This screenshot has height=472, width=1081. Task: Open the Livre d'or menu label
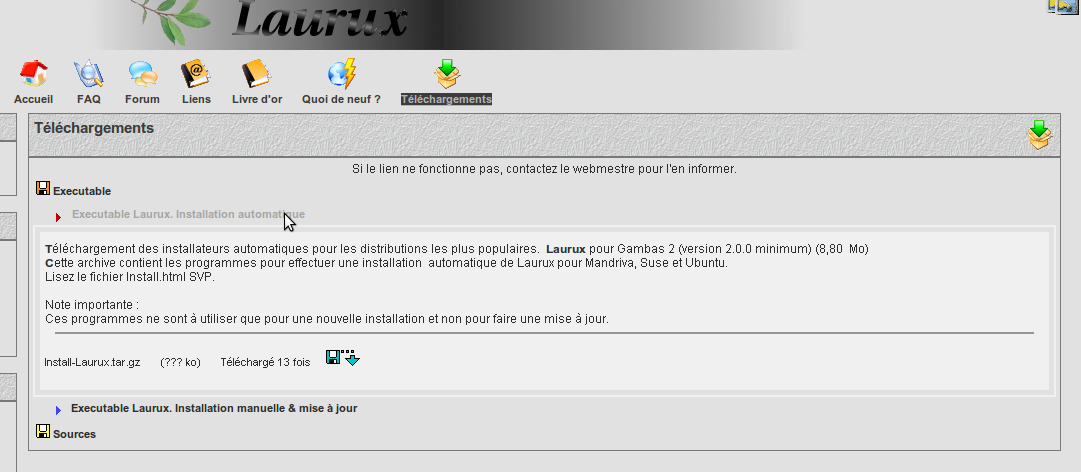257,99
